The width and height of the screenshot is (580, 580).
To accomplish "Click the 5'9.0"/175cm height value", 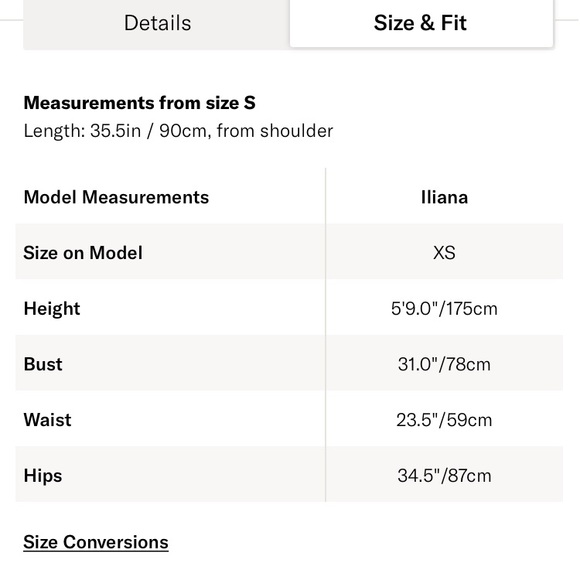I will point(444,308).
